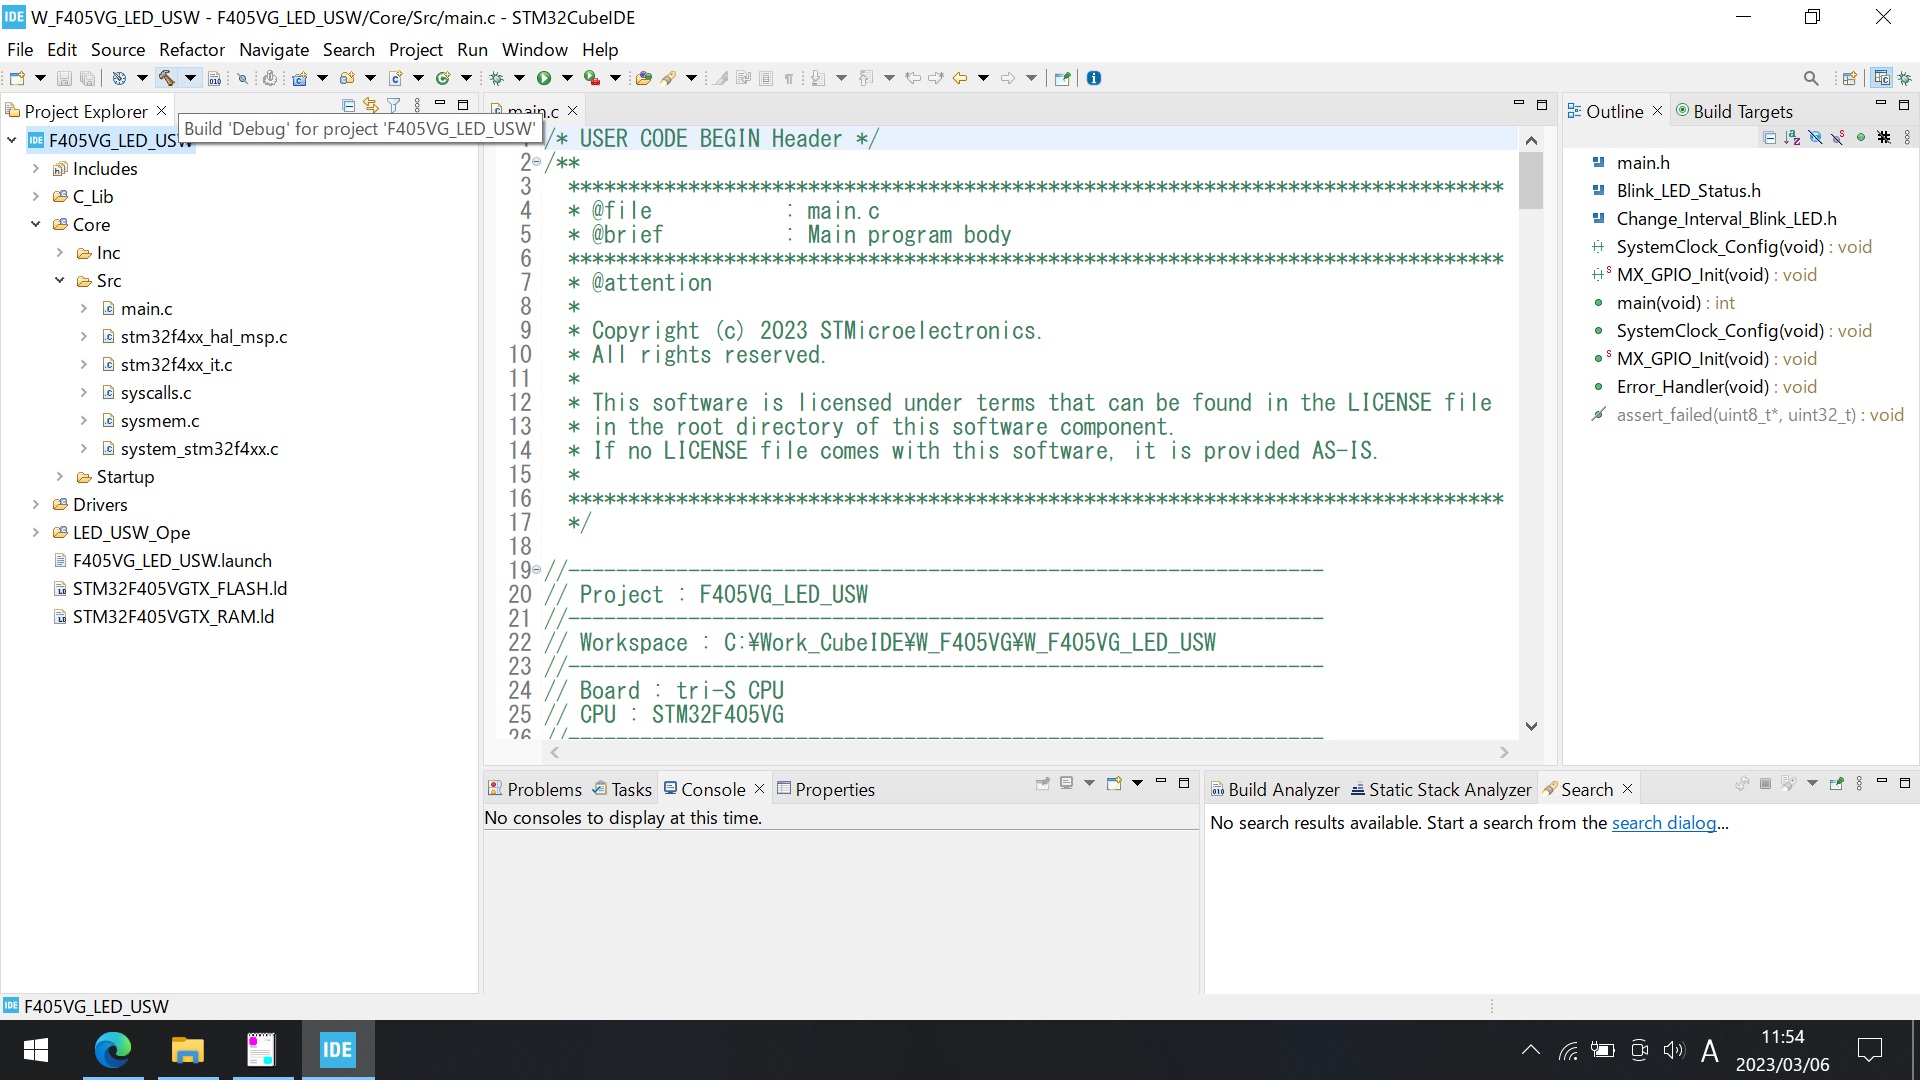This screenshot has height=1080, width=1920.
Task: Expand the LED_USW_Ope folder
Action: (36, 533)
